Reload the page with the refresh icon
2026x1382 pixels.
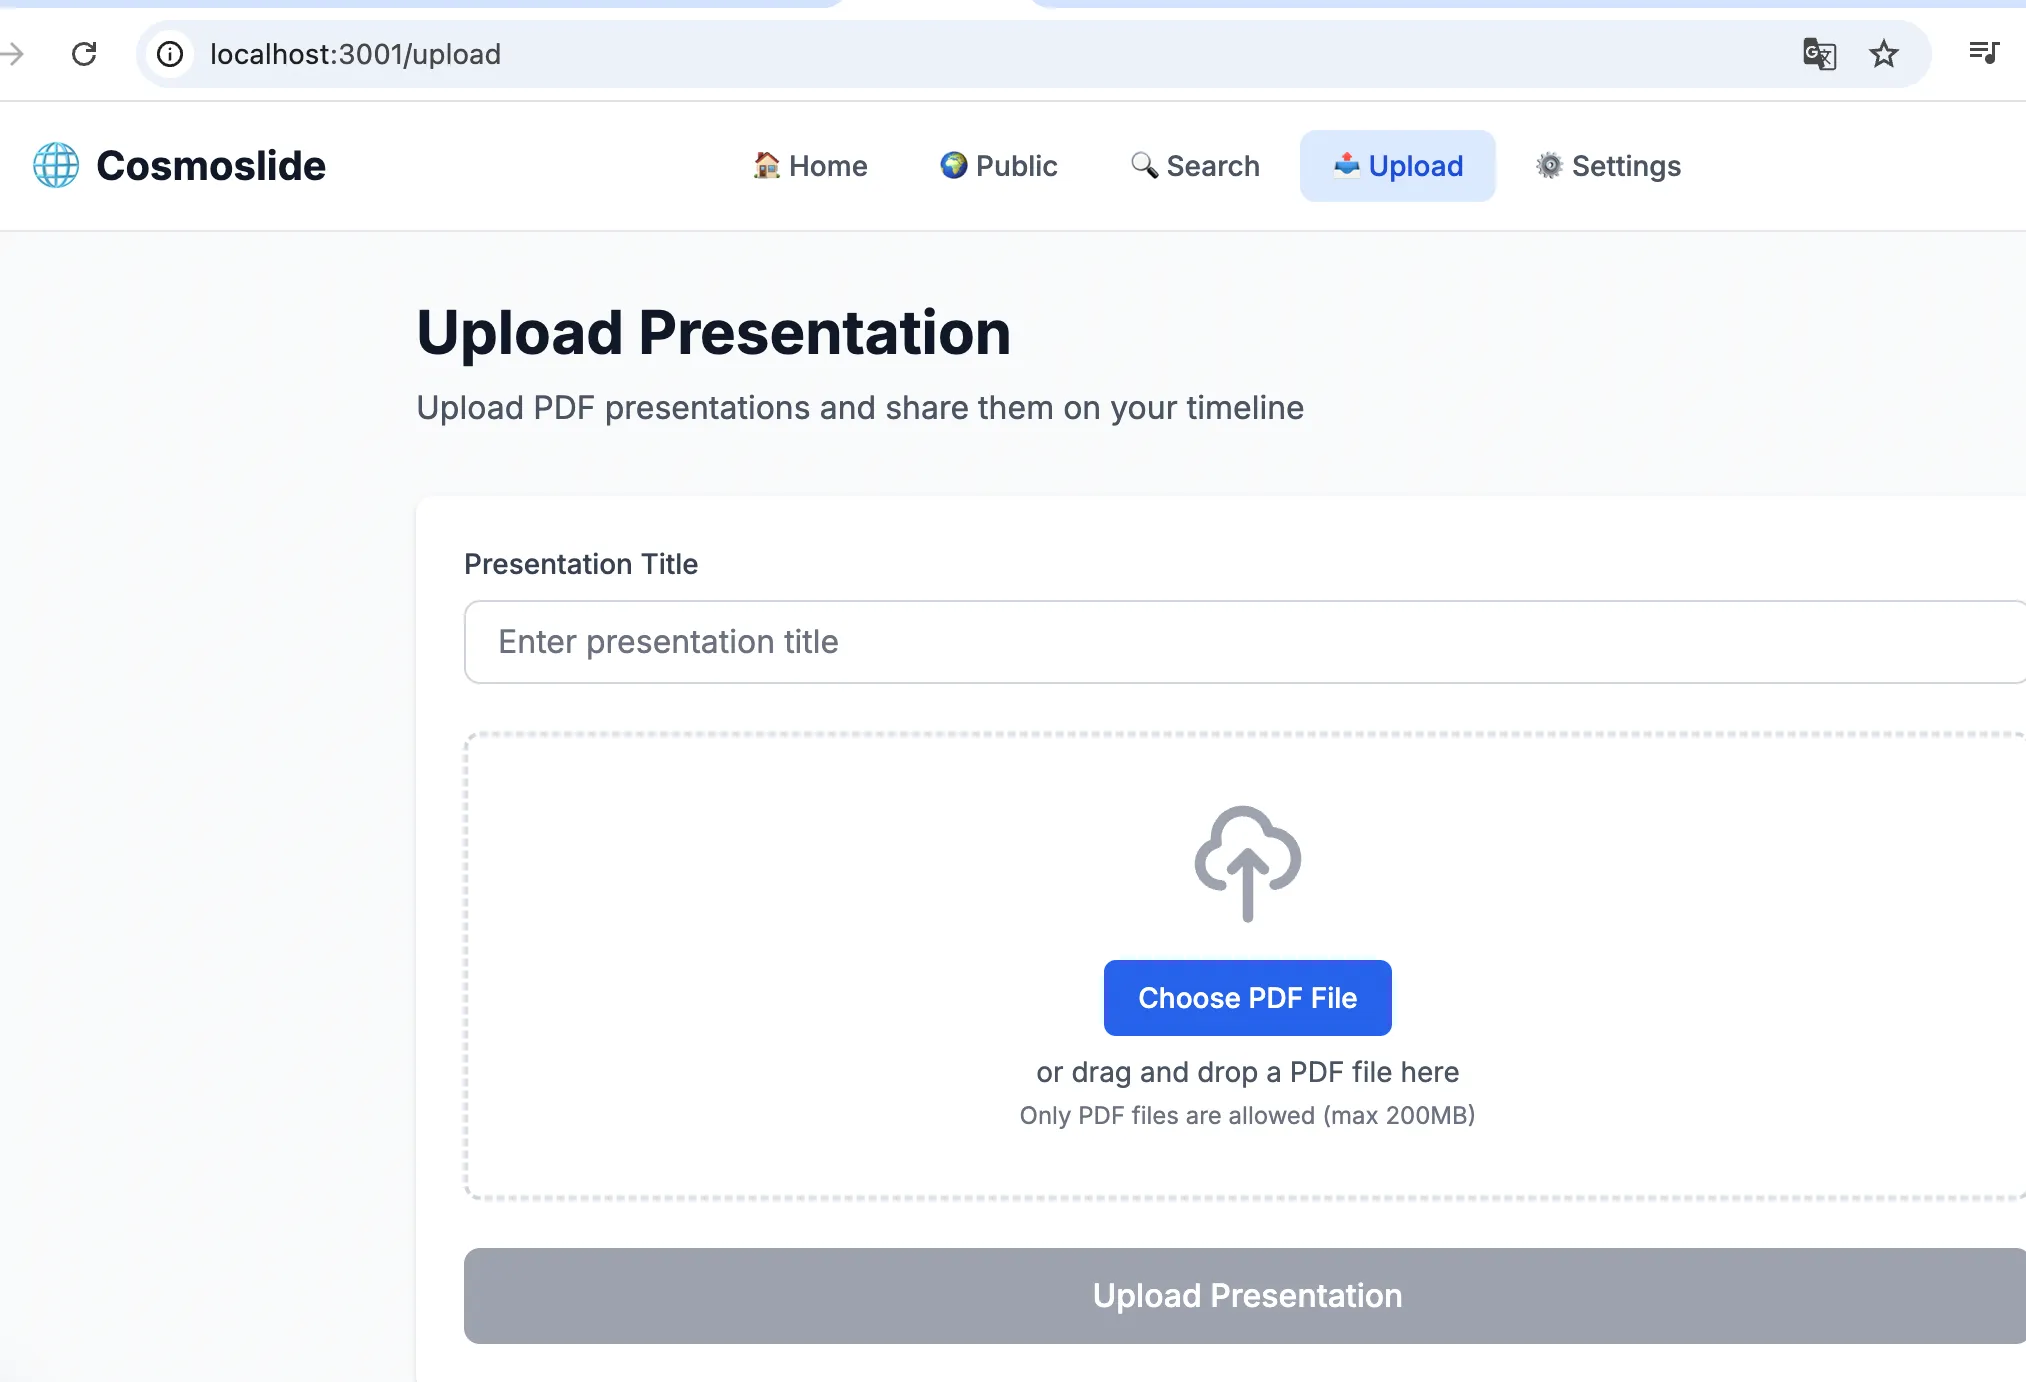coord(84,54)
